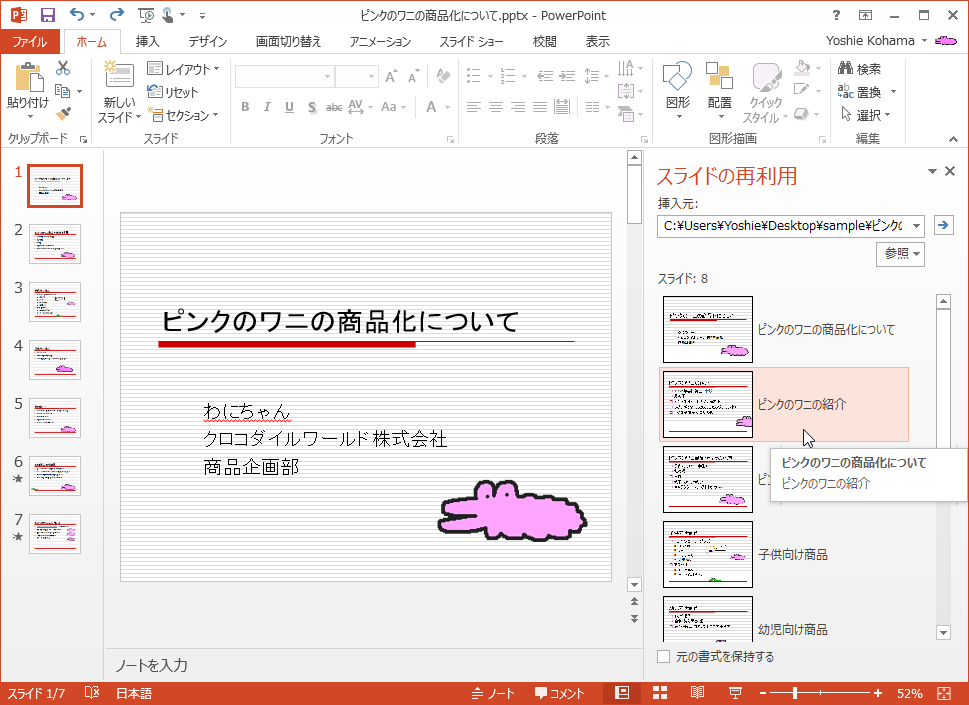Open the 参照 browse dropdown
969x705 pixels.
900,253
